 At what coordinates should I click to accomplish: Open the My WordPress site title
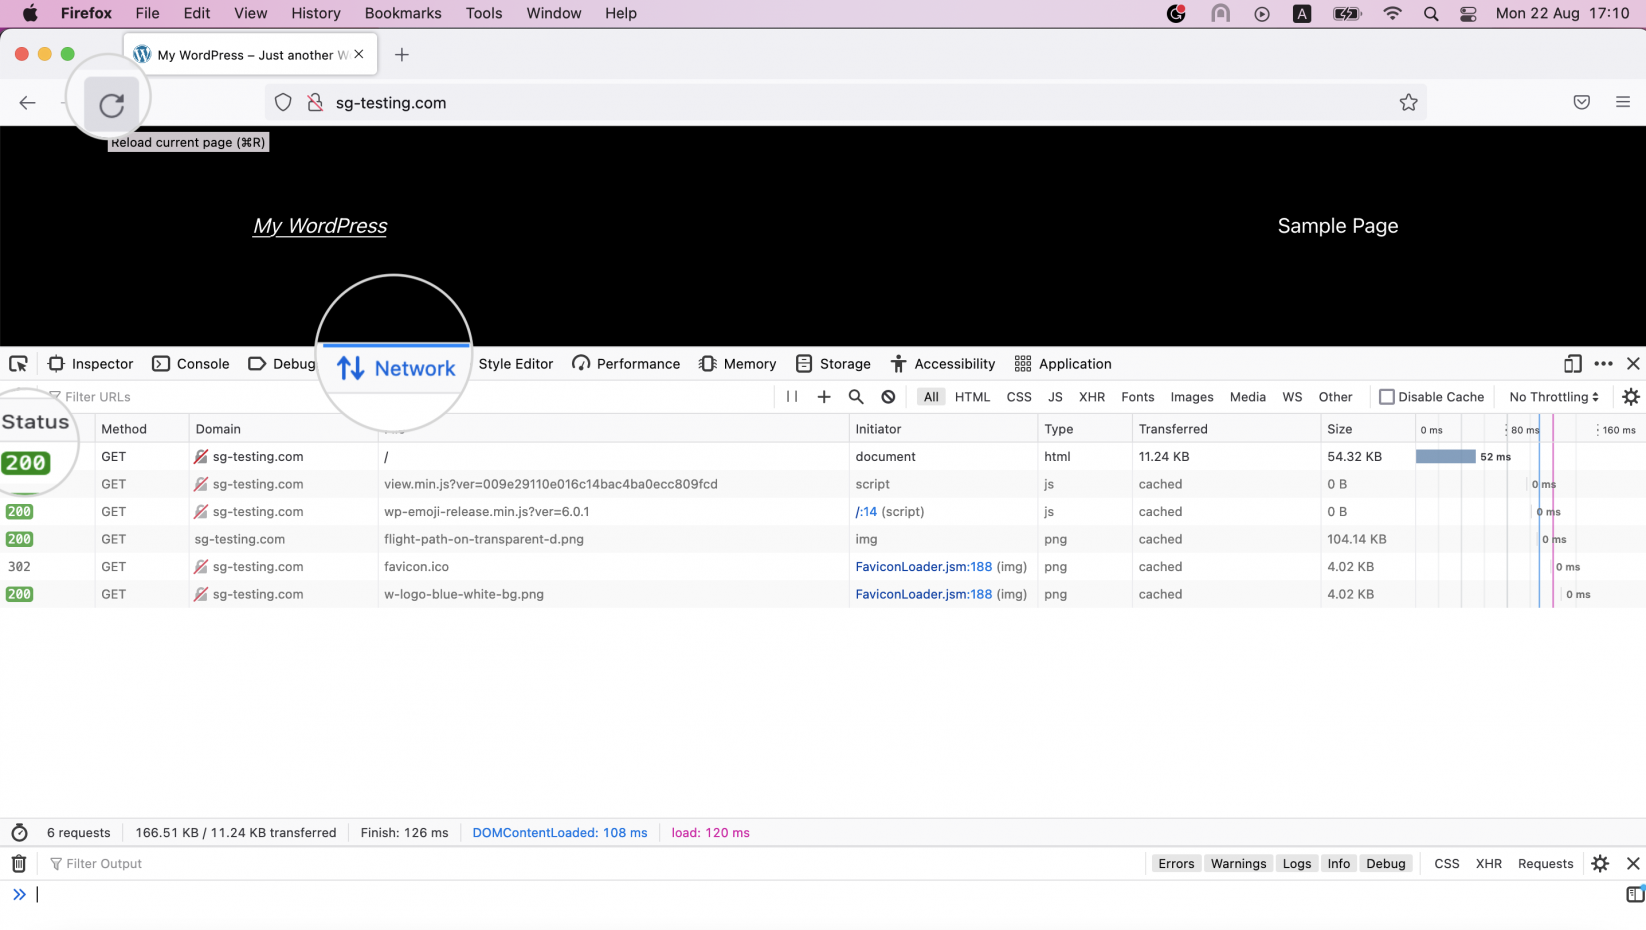tap(320, 226)
